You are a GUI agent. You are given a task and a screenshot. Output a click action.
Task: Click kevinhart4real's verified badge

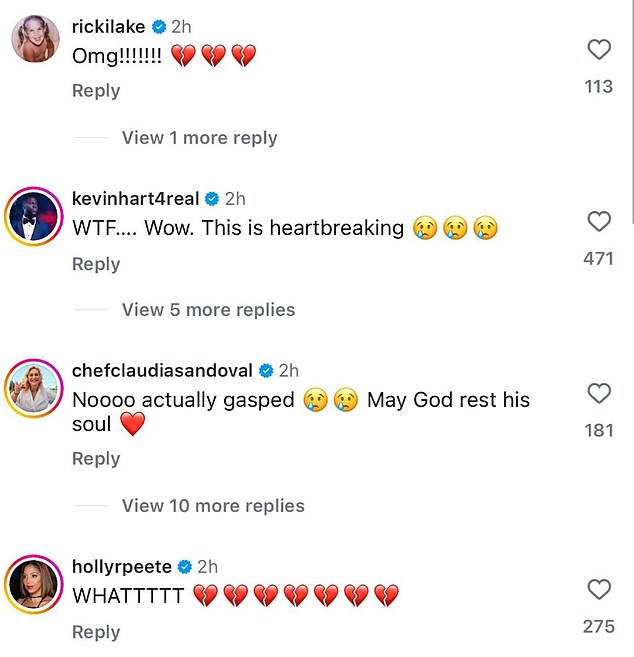212,199
